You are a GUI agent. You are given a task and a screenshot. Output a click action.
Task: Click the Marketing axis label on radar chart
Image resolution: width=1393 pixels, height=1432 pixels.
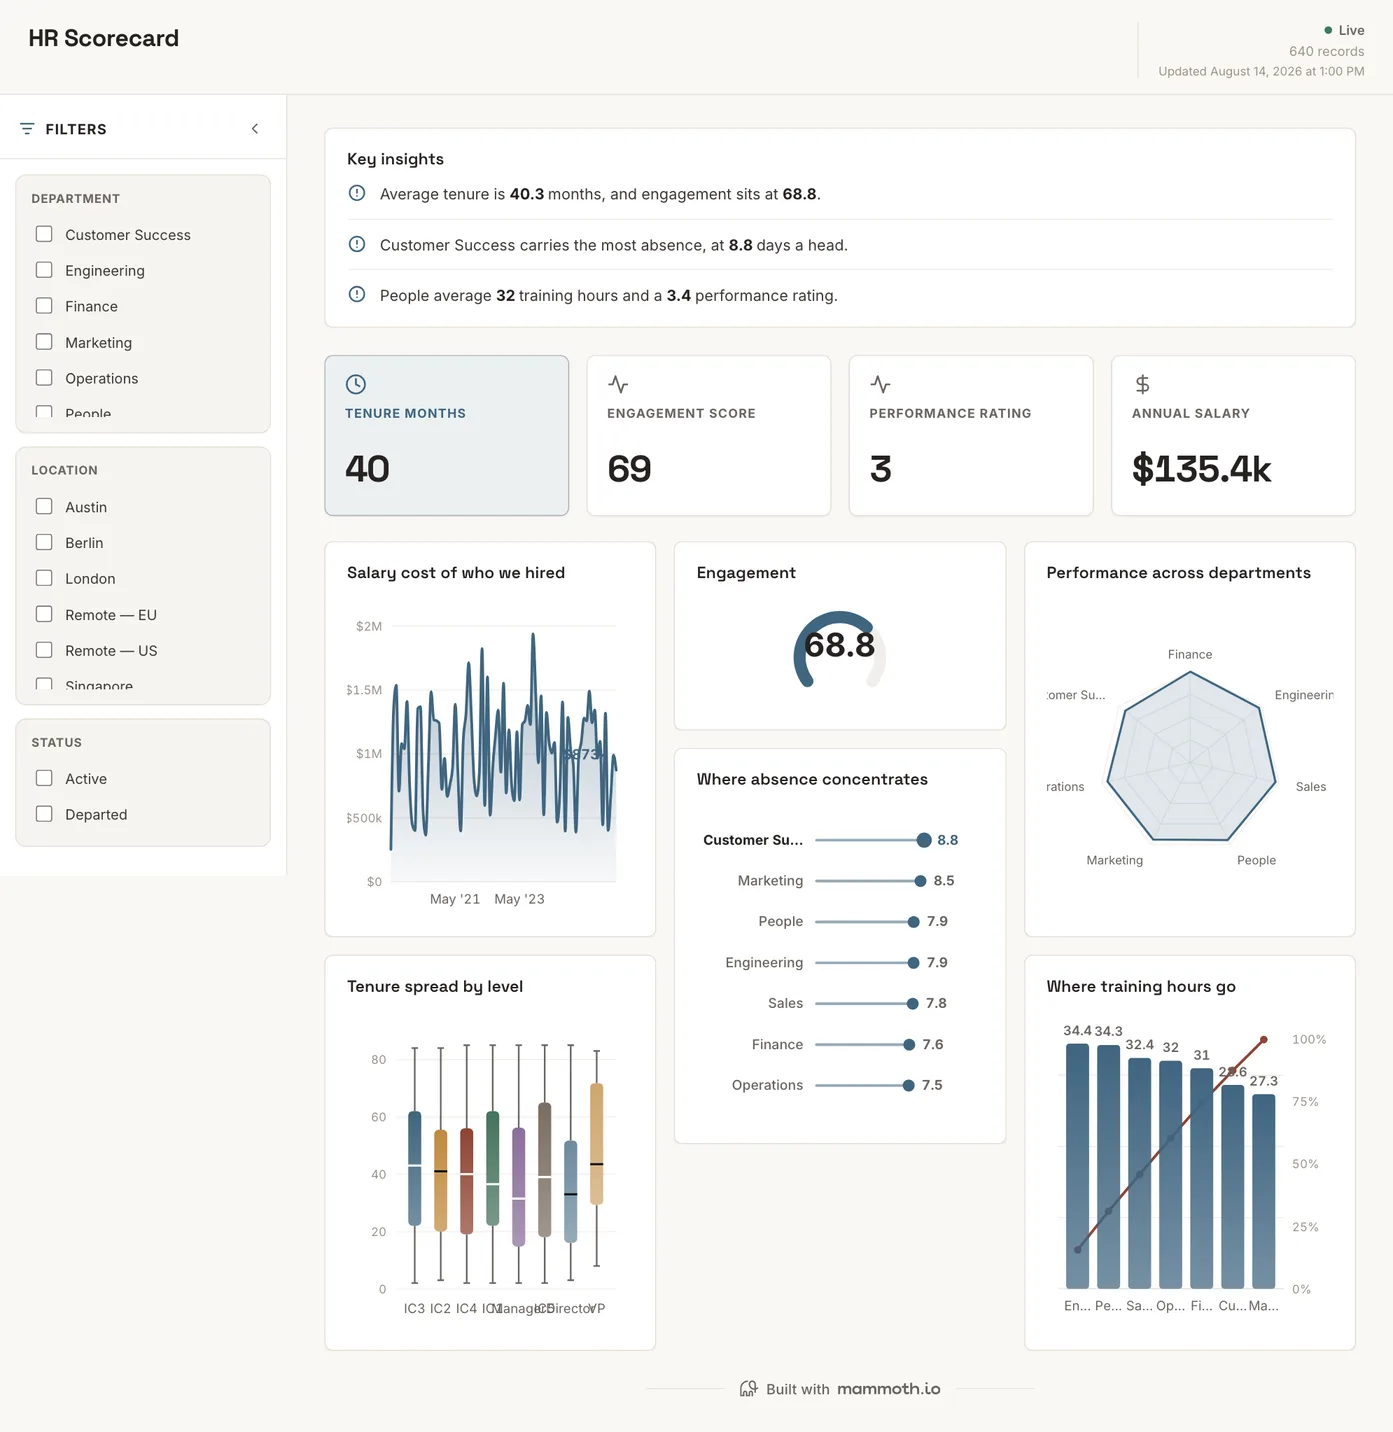tap(1115, 860)
